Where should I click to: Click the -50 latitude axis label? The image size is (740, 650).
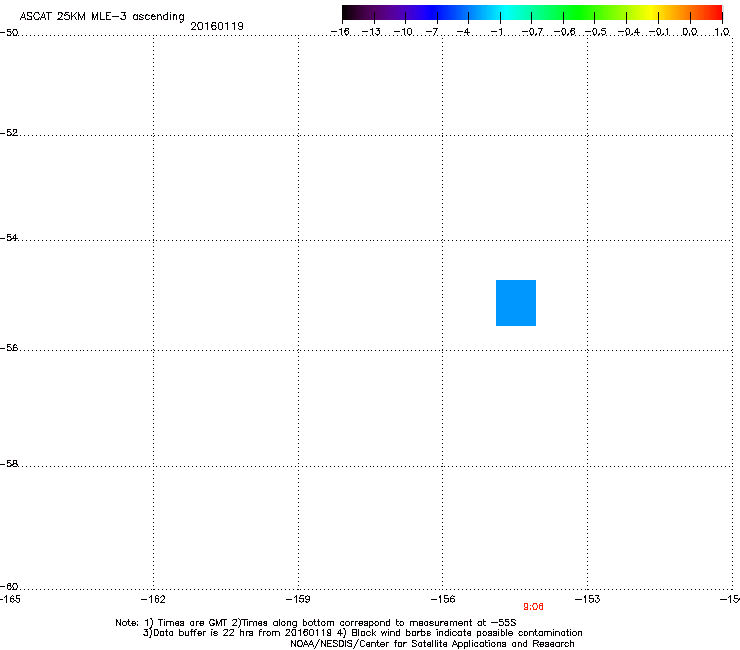(x=9, y=33)
